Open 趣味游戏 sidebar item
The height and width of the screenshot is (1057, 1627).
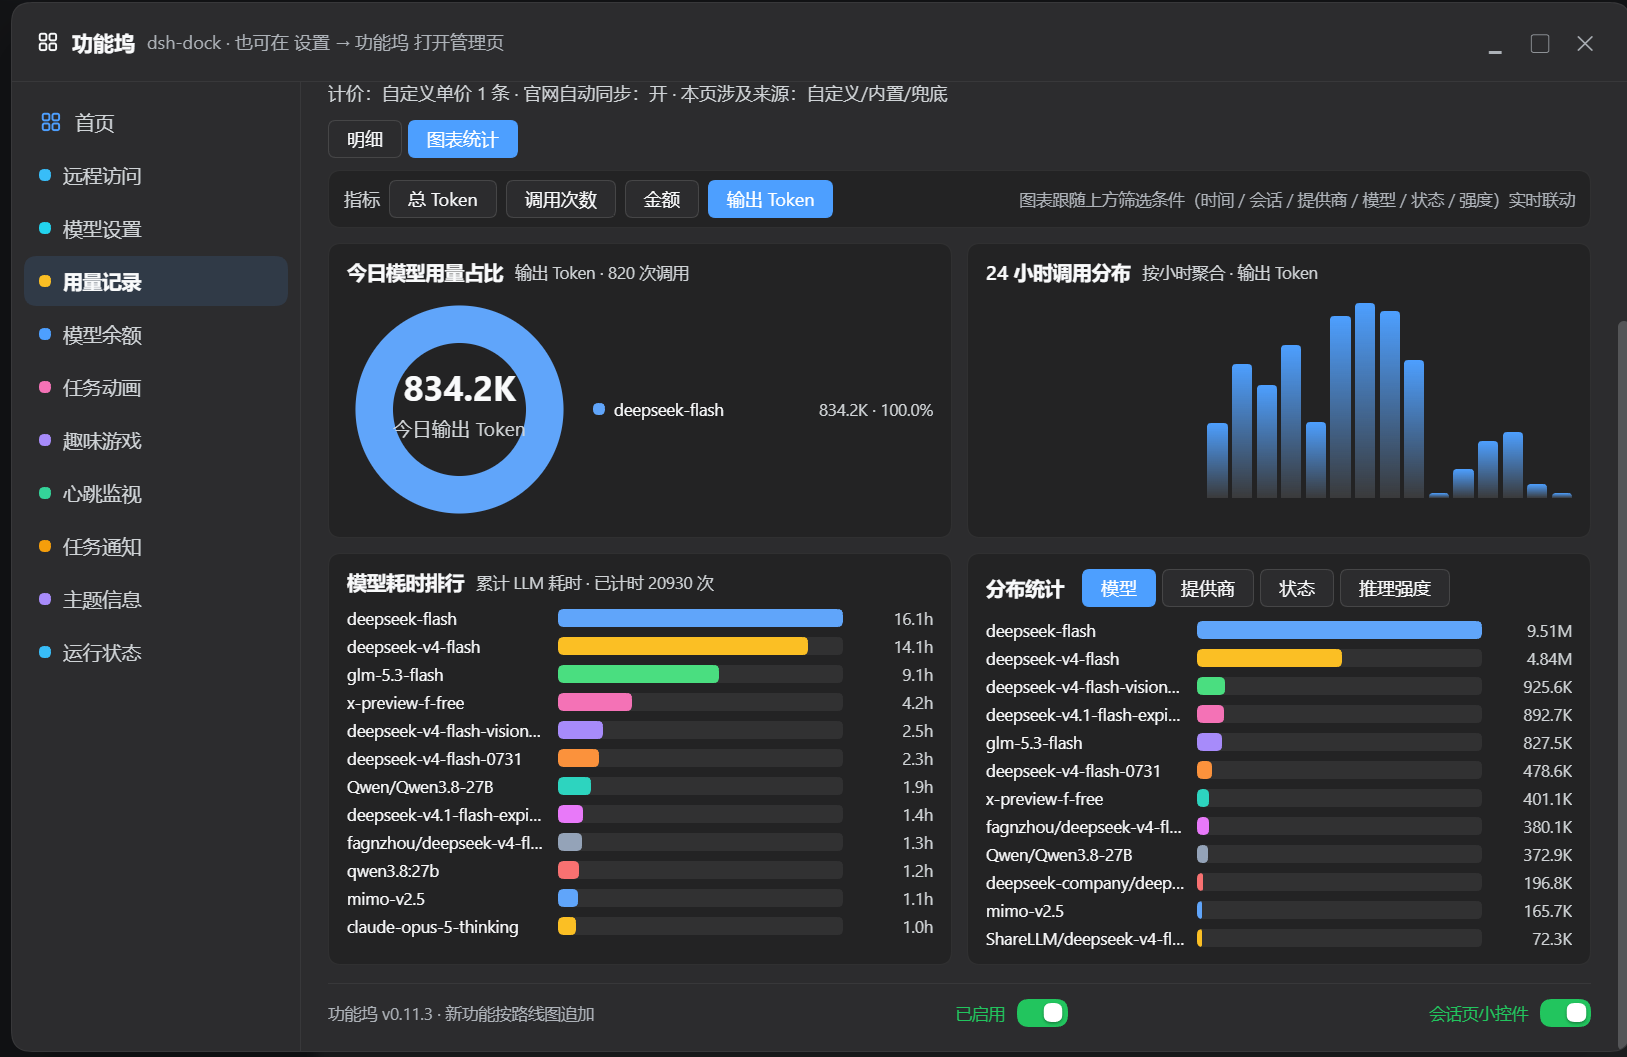point(156,441)
